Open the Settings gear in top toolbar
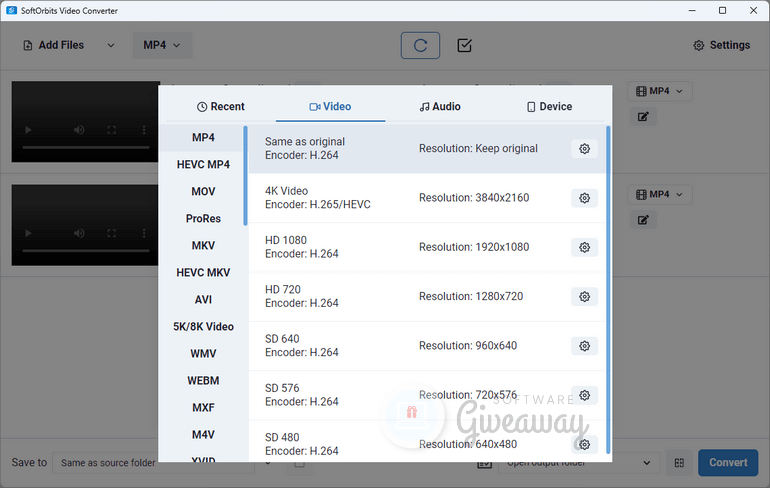The image size is (770, 488). click(721, 45)
